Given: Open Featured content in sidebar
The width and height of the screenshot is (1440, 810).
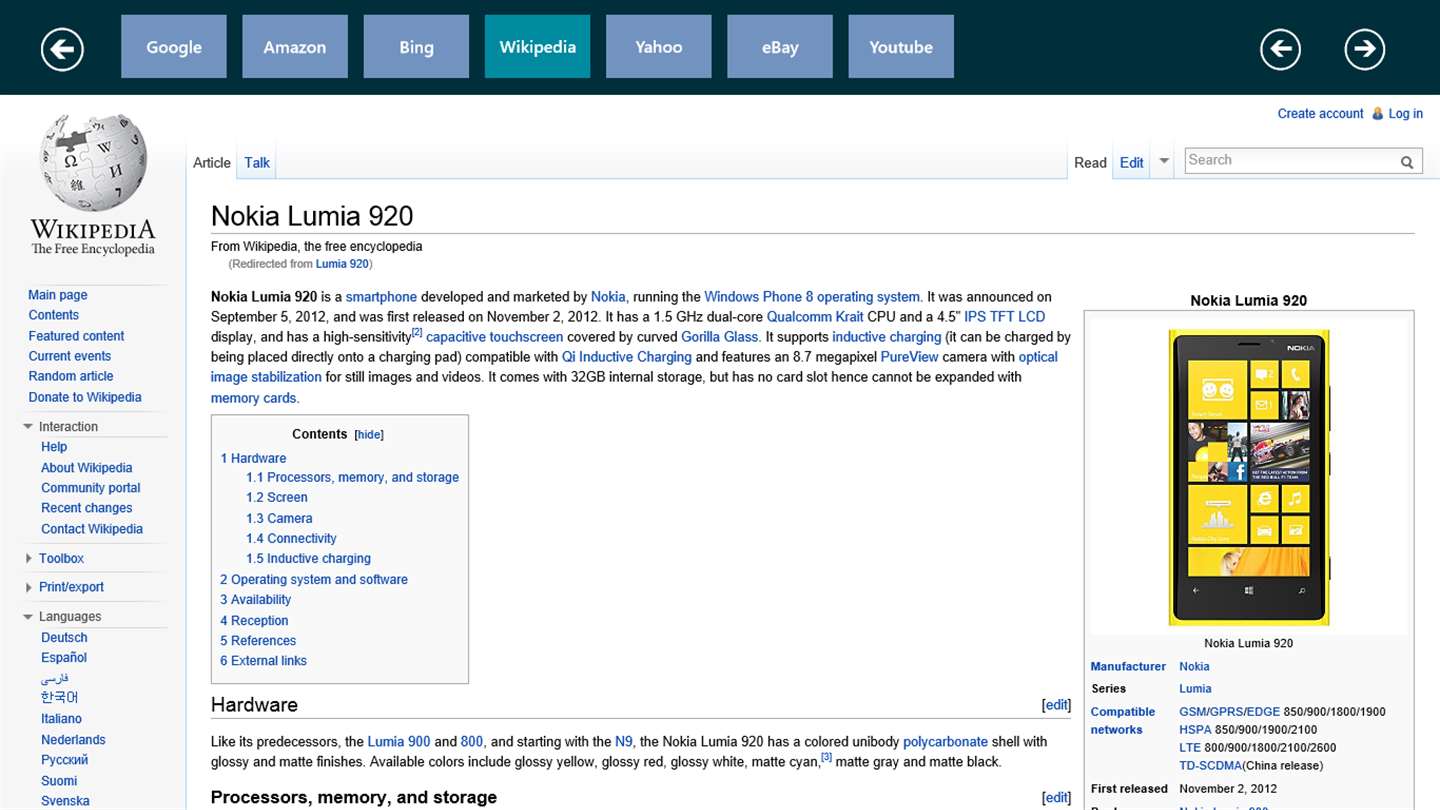Looking at the screenshot, I should (76, 336).
